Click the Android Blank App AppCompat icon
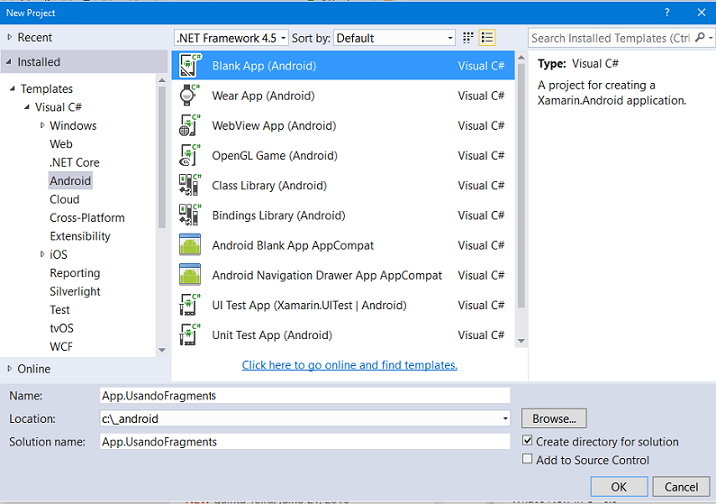 point(190,245)
